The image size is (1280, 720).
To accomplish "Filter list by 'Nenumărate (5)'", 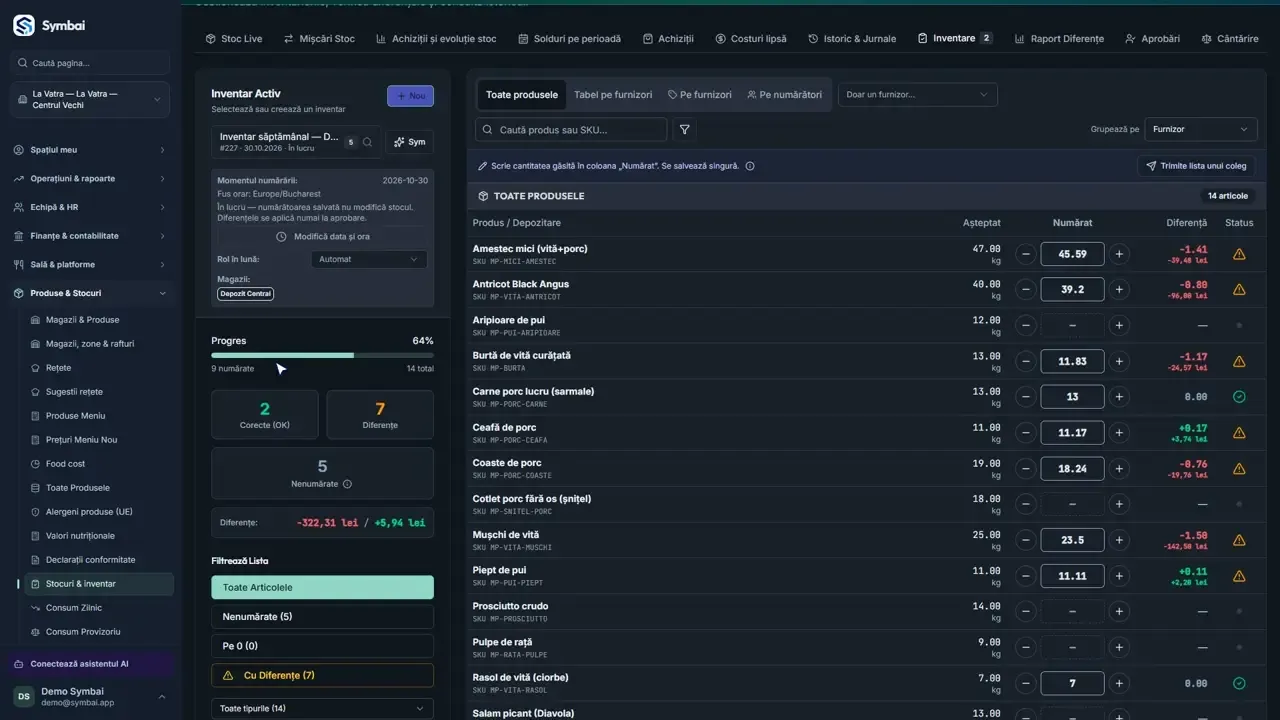I will [322, 617].
